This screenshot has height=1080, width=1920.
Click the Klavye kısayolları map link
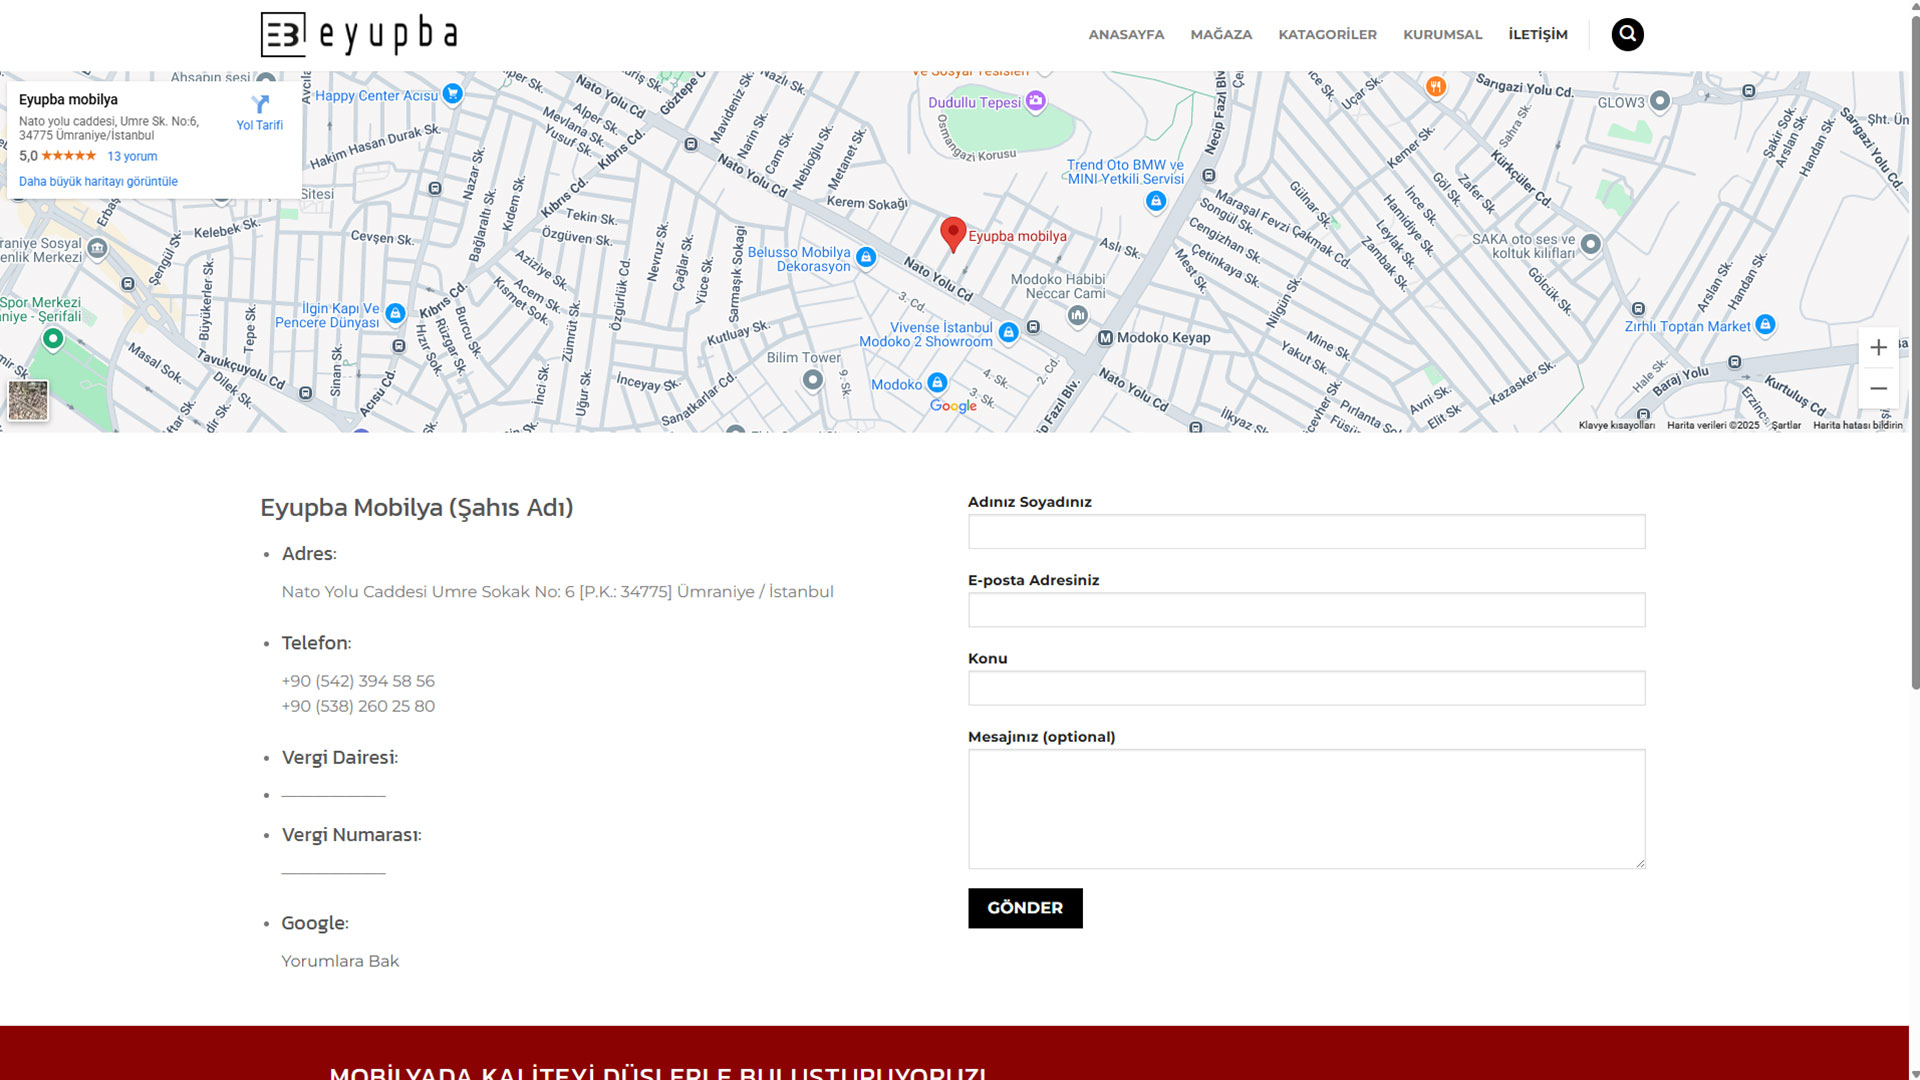click(x=1616, y=426)
